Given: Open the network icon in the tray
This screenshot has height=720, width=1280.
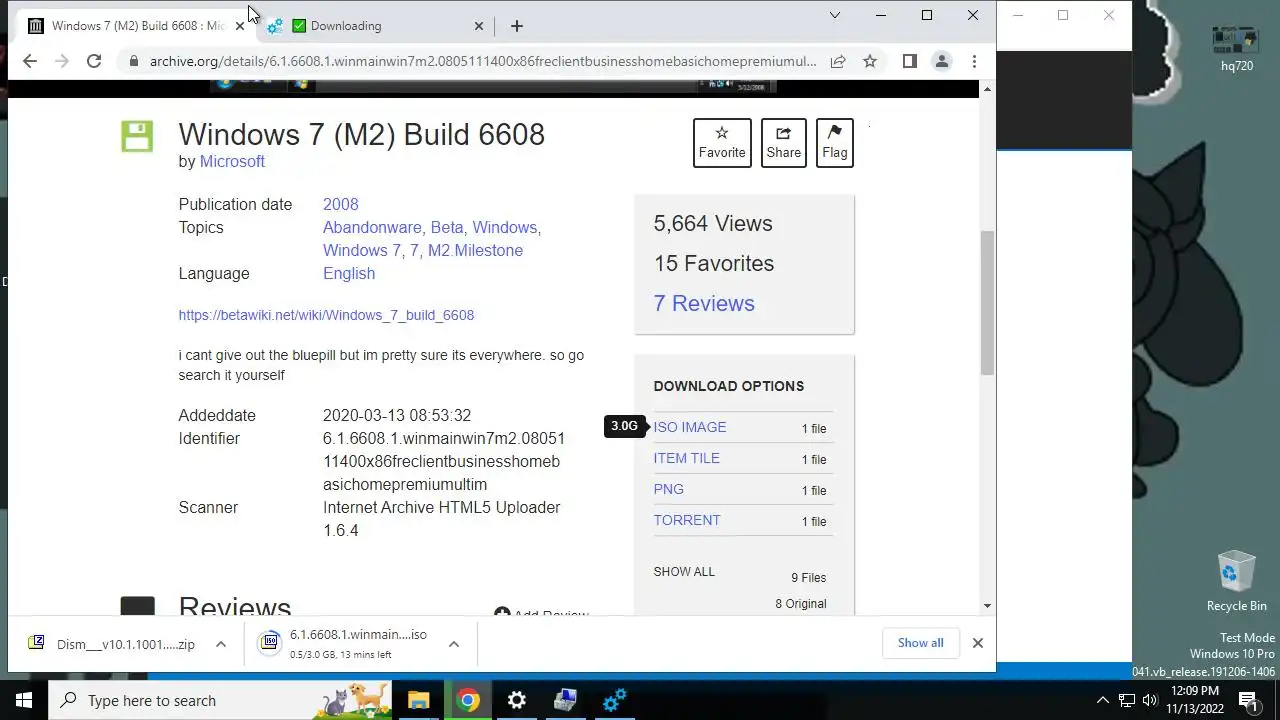Looking at the screenshot, I should [x=1126, y=700].
